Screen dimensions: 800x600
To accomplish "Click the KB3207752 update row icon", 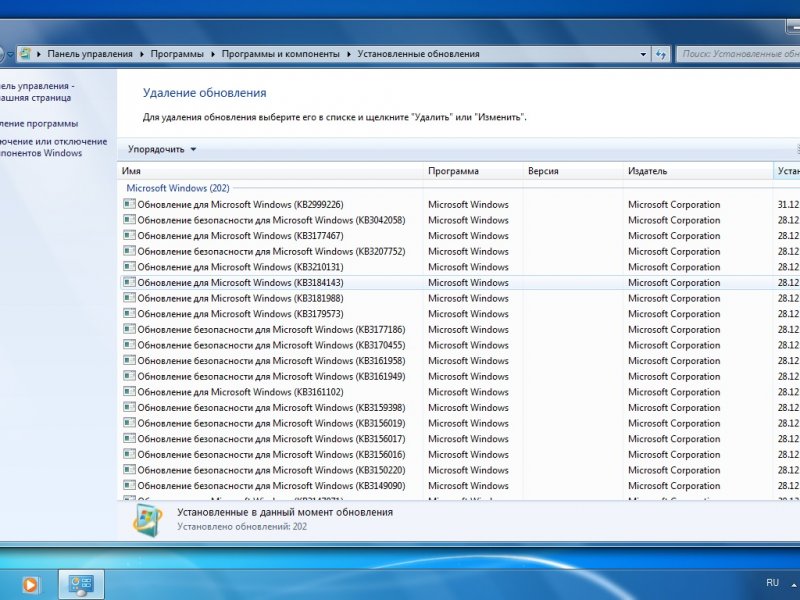I will coord(130,251).
